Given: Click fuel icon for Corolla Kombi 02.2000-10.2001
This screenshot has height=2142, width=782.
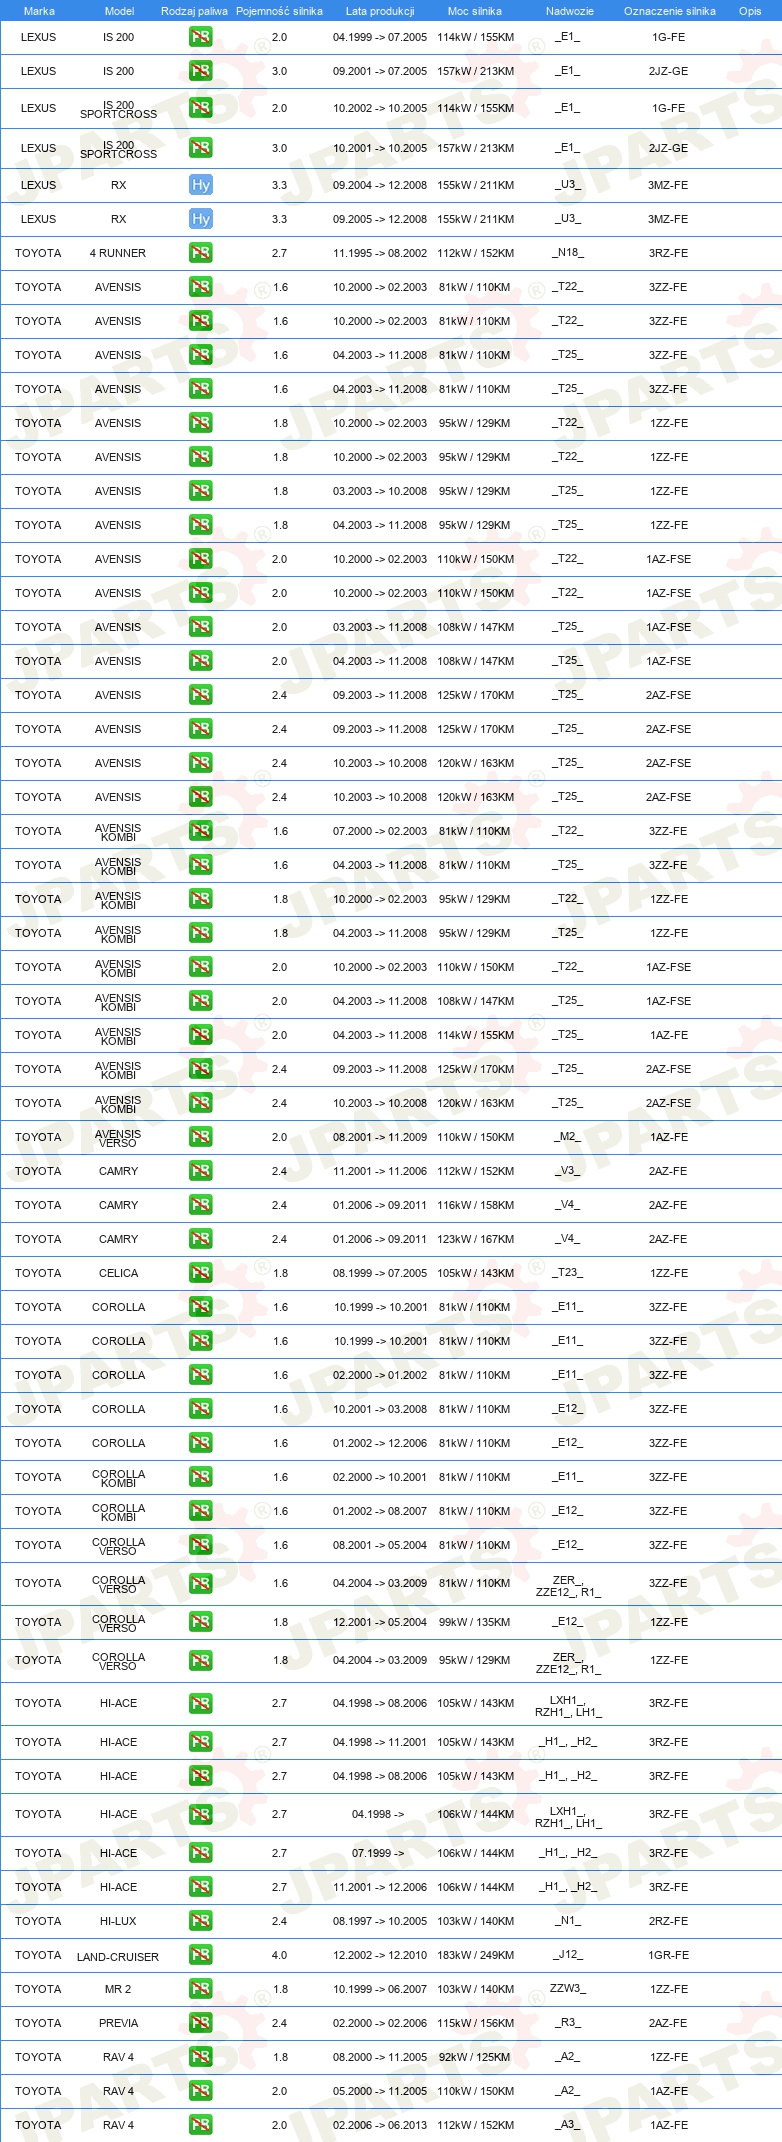Looking at the screenshot, I should tap(201, 1477).
